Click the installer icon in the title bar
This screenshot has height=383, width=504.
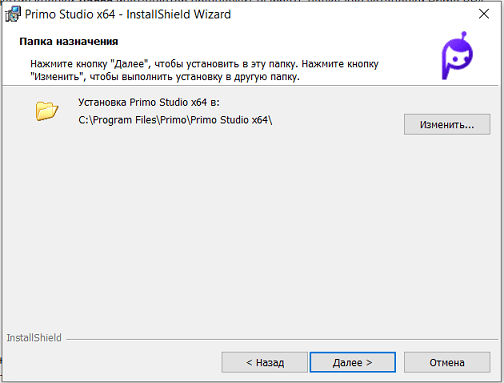tap(13, 14)
